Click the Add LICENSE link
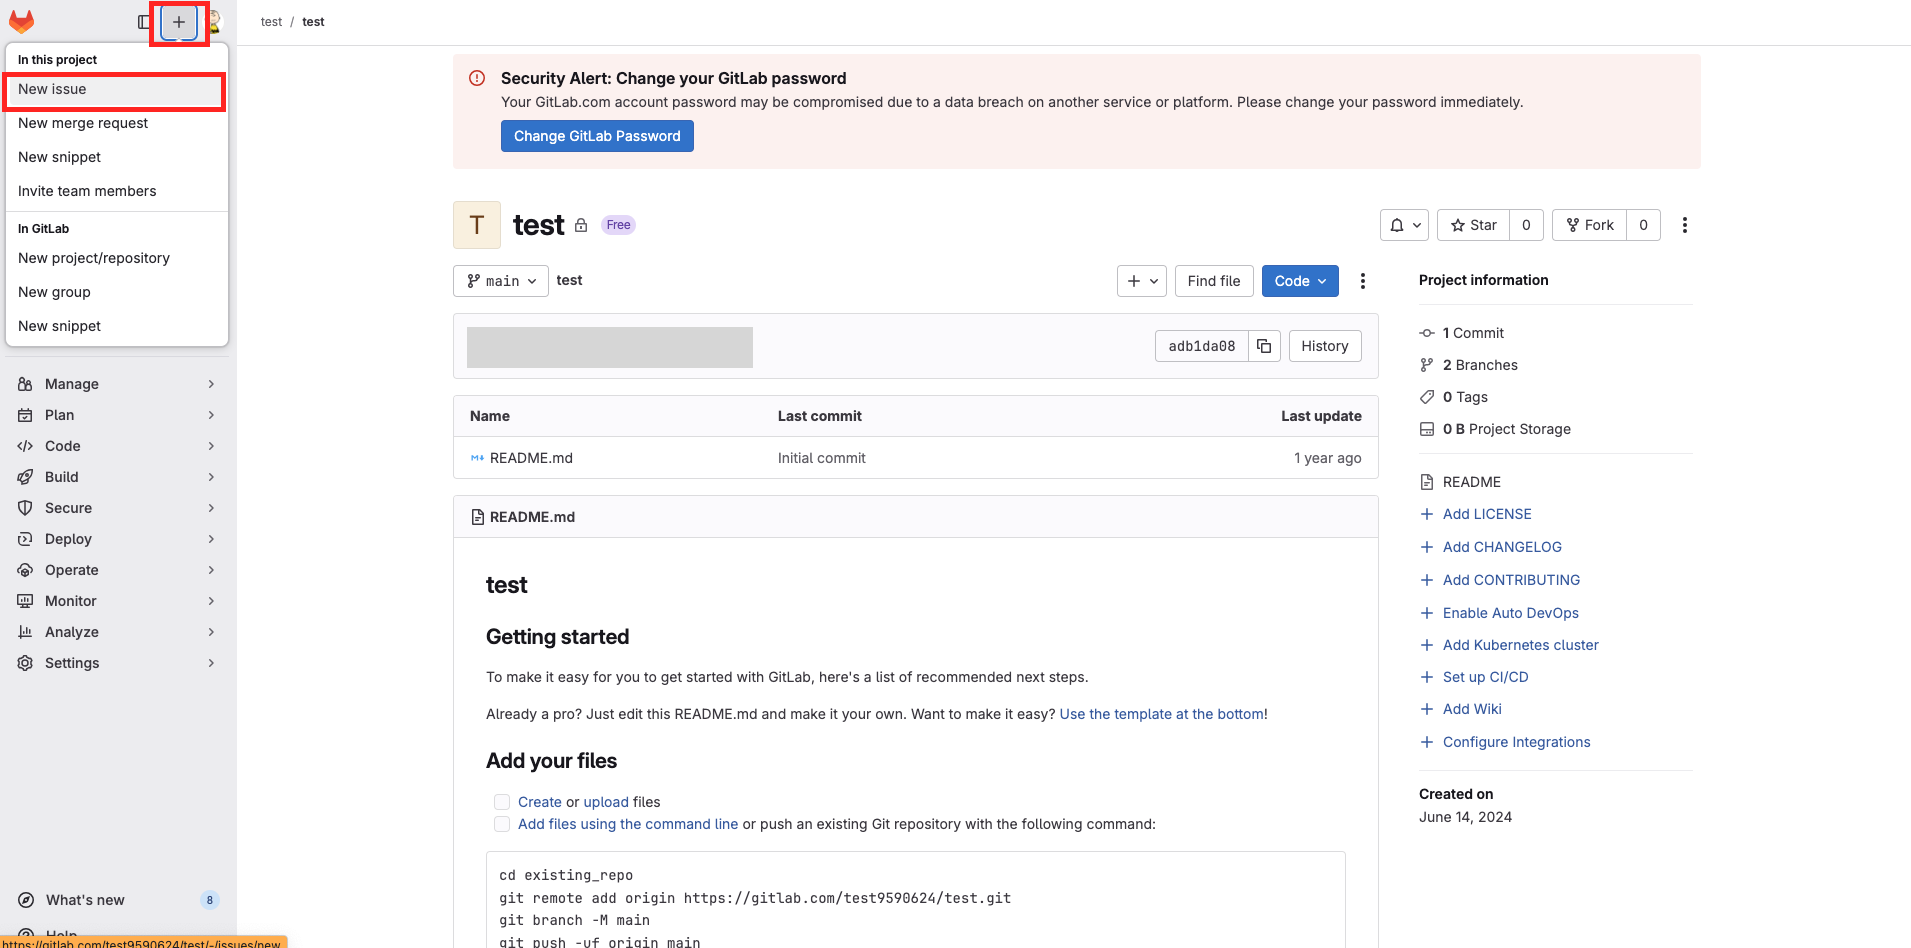 pos(1487,514)
